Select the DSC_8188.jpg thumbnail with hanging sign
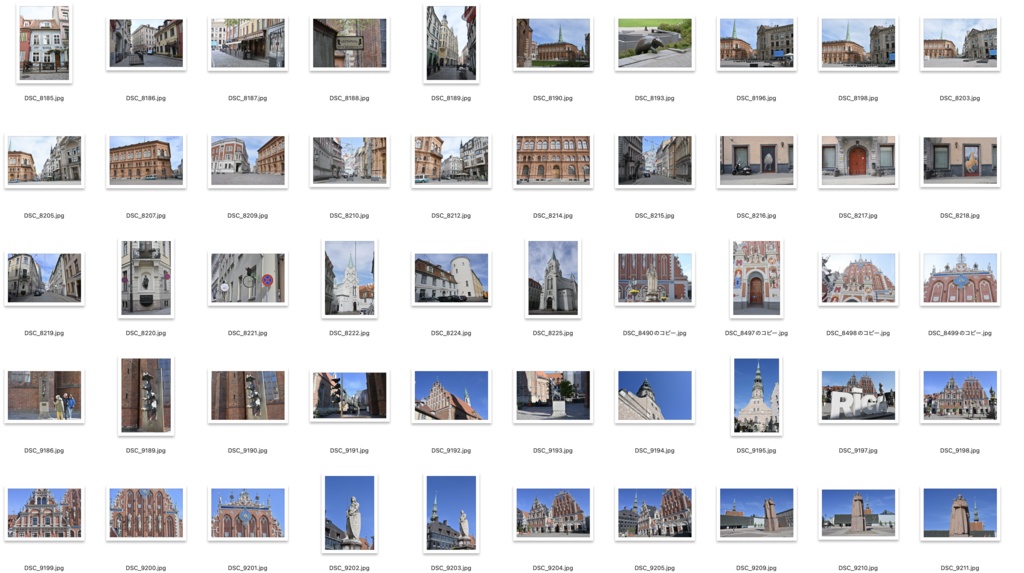Screen dimensions: 1024x573 tap(350, 43)
